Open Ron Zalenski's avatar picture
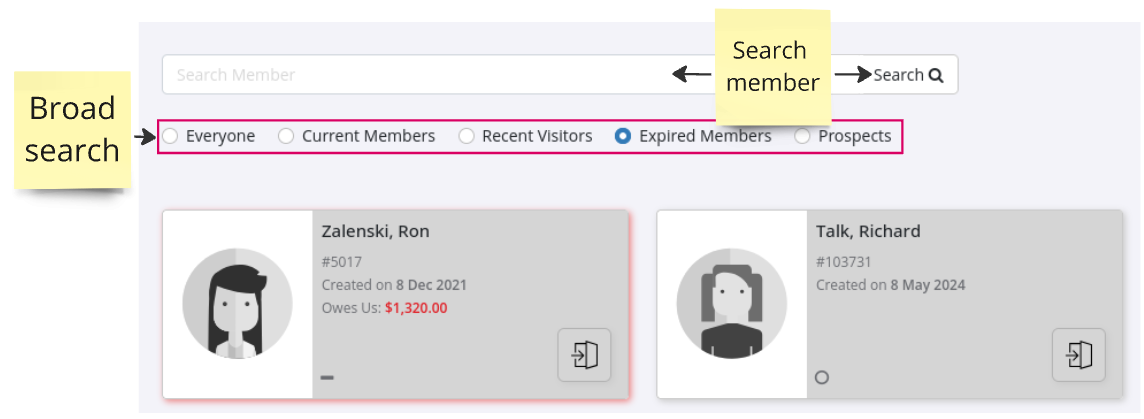 237,304
